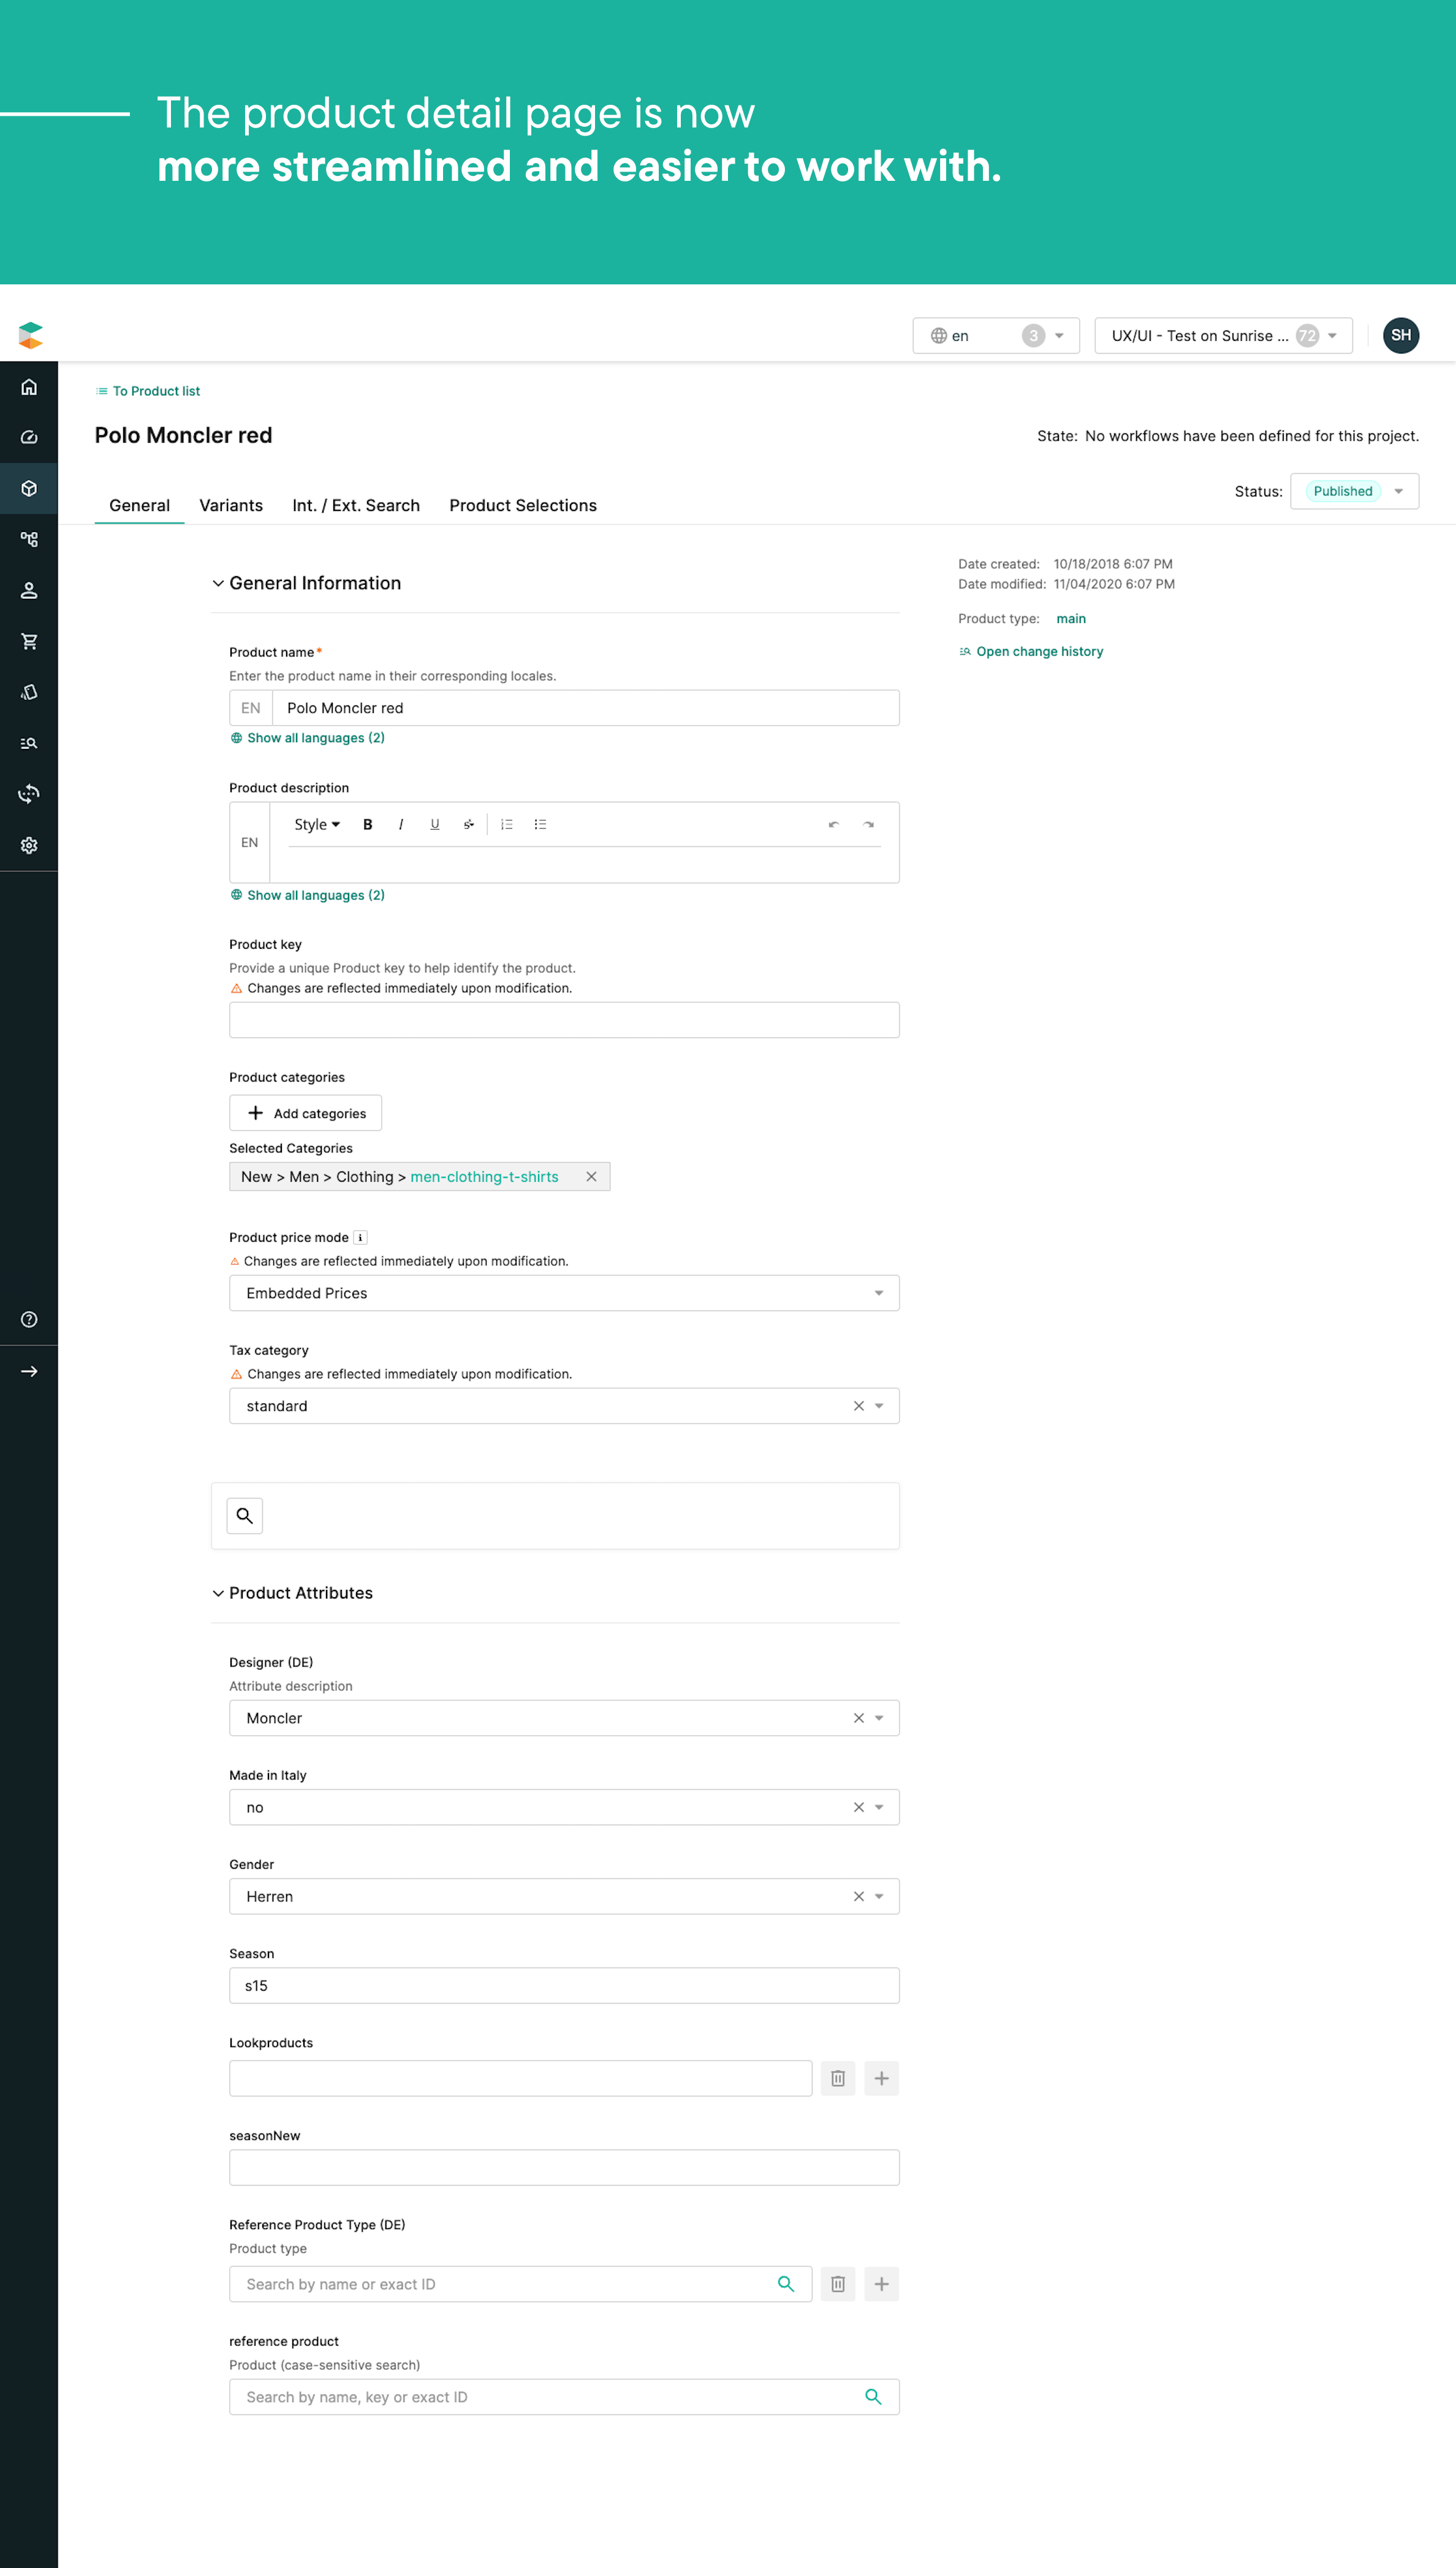The height and width of the screenshot is (2568, 1456).
Task: Click the redo arrow icon in editor
Action: 869,824
